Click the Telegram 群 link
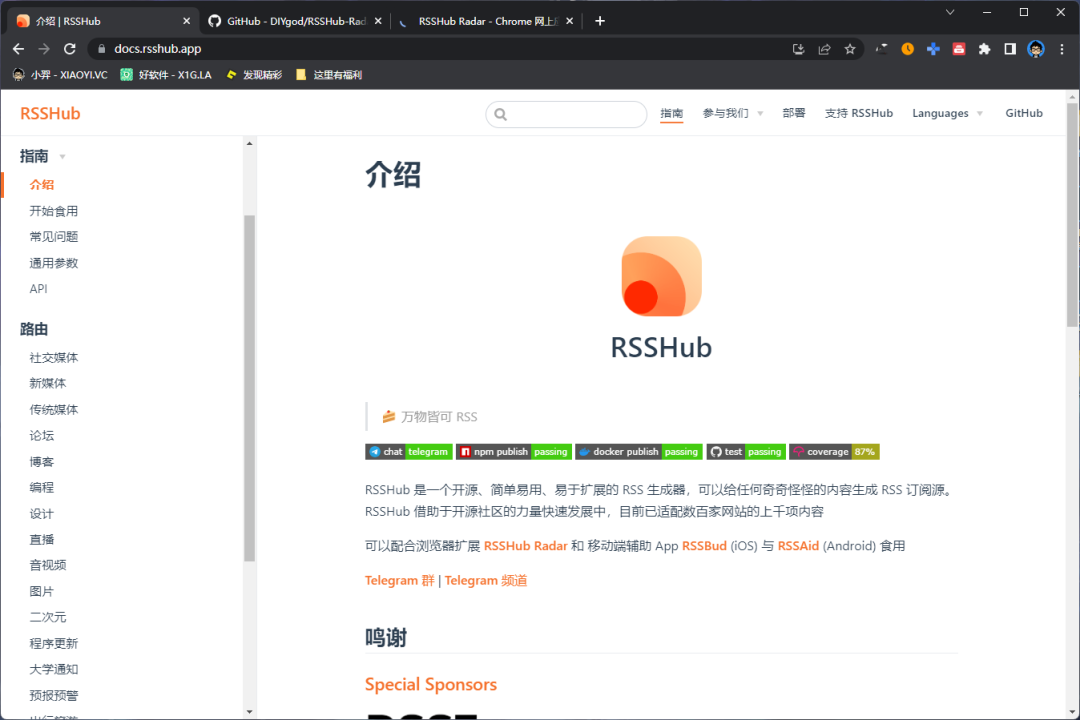Image resolution: width=1080 pixels, height=720 pixels. point(398,580)
